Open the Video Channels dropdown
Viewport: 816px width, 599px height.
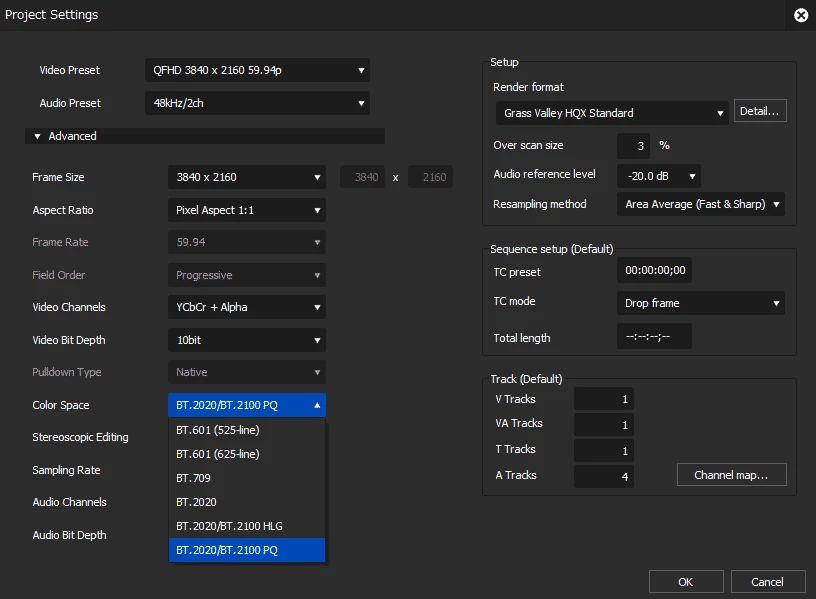tap(246, 307)
